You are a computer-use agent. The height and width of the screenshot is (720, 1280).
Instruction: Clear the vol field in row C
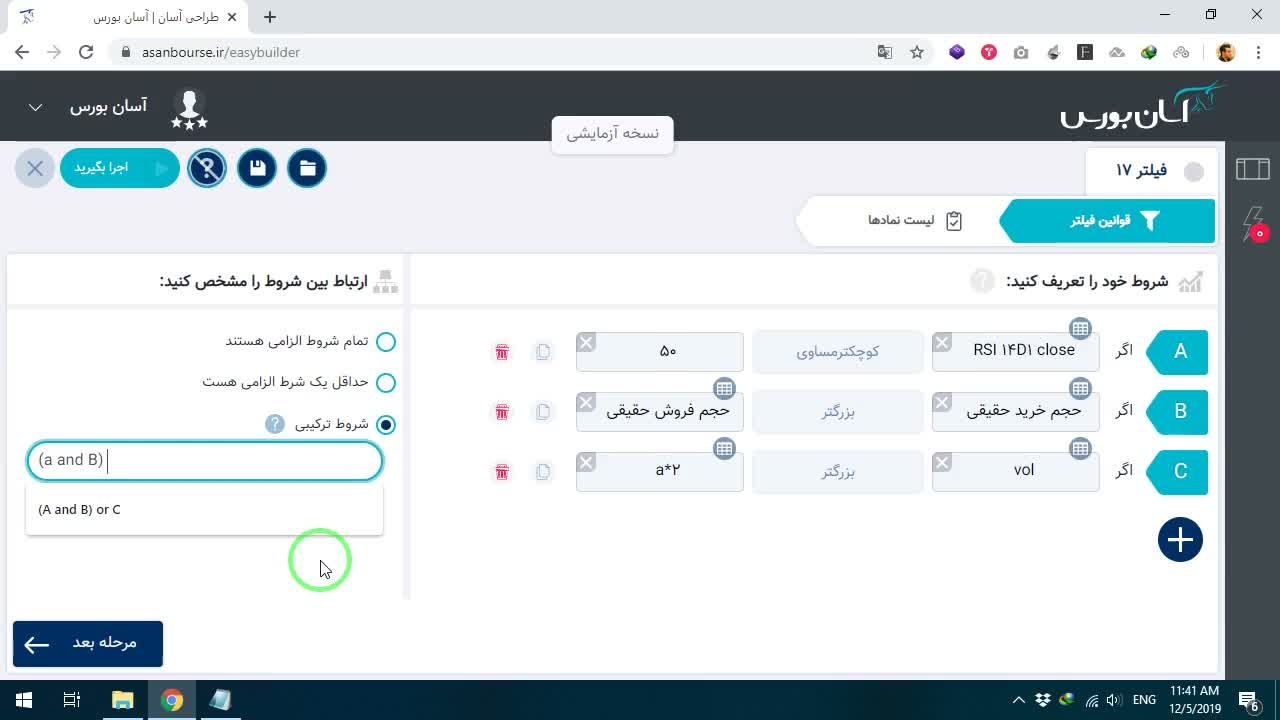[x=942, y=462]
